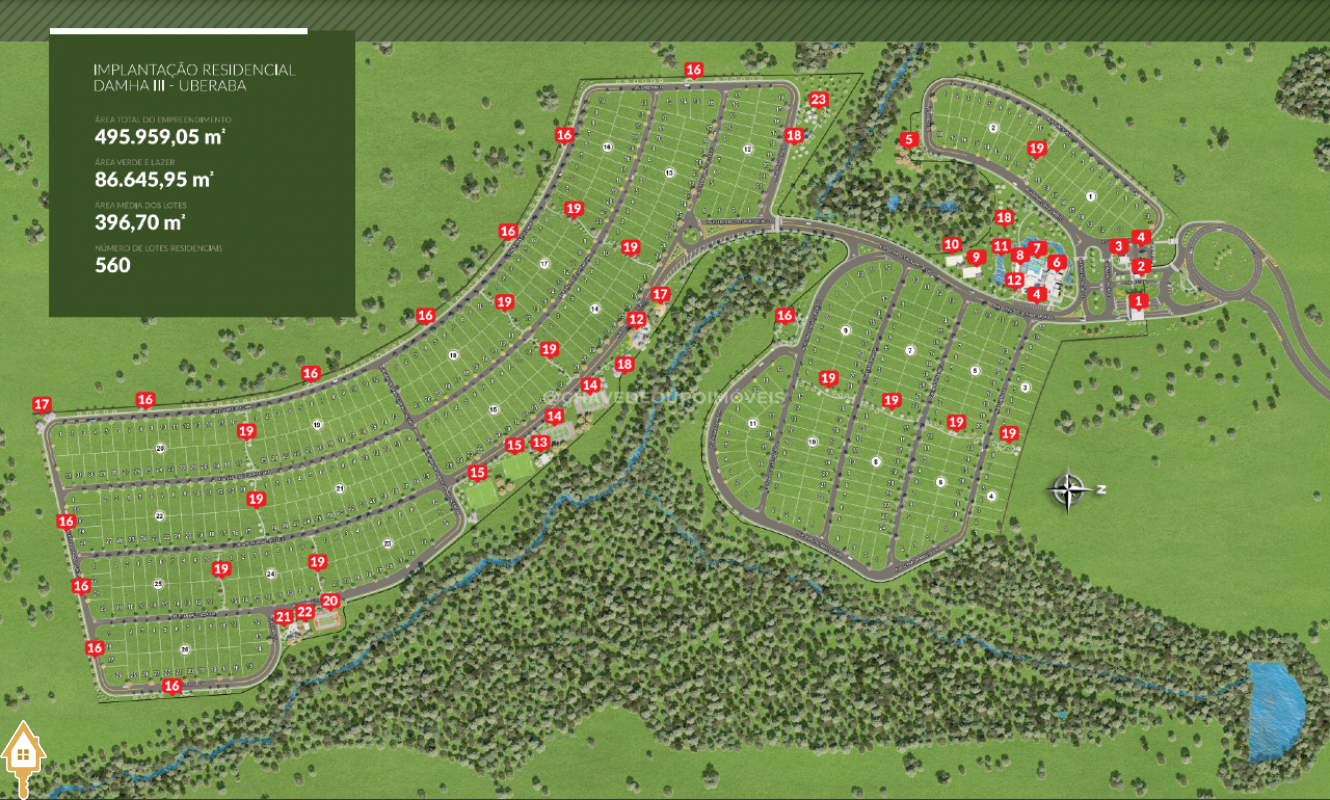Click the red marker labeled 23
1330x800 pixels.
(x=819, y=99)
